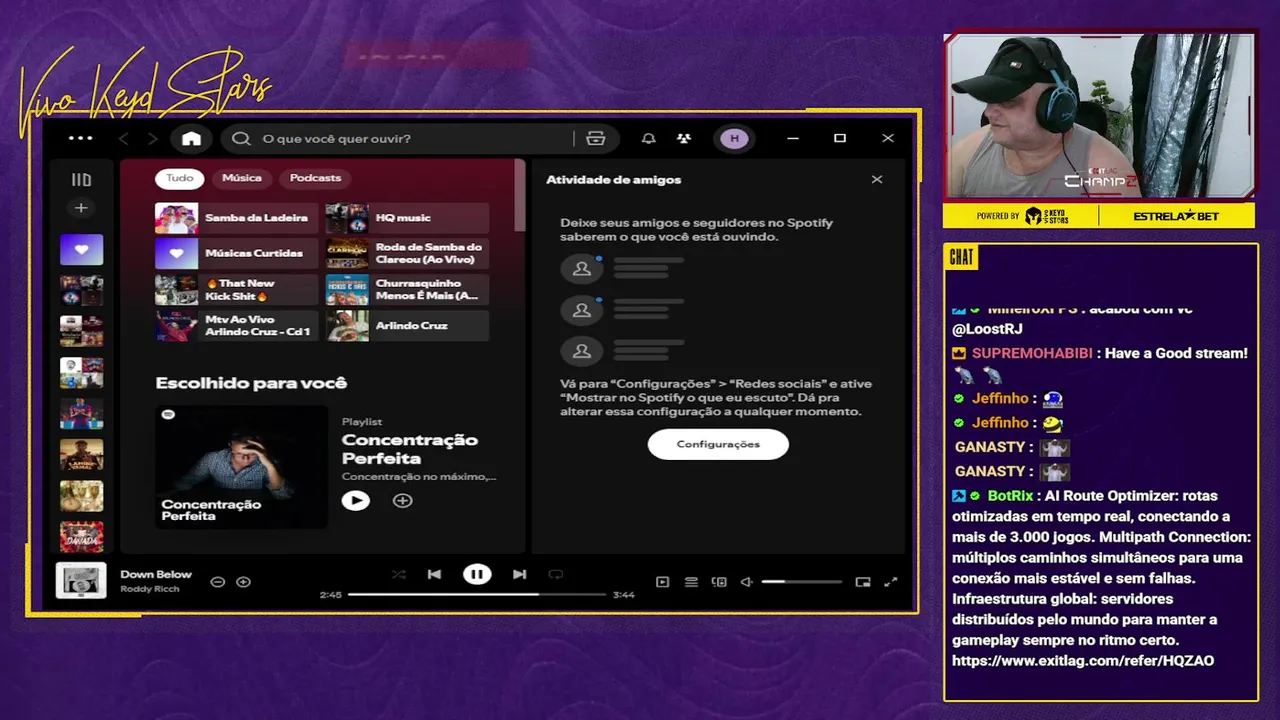Close the 'Atividade de amigos' panel
Image resolution: width=1280 pixels, height=720 pixels.
click(877, 180)
